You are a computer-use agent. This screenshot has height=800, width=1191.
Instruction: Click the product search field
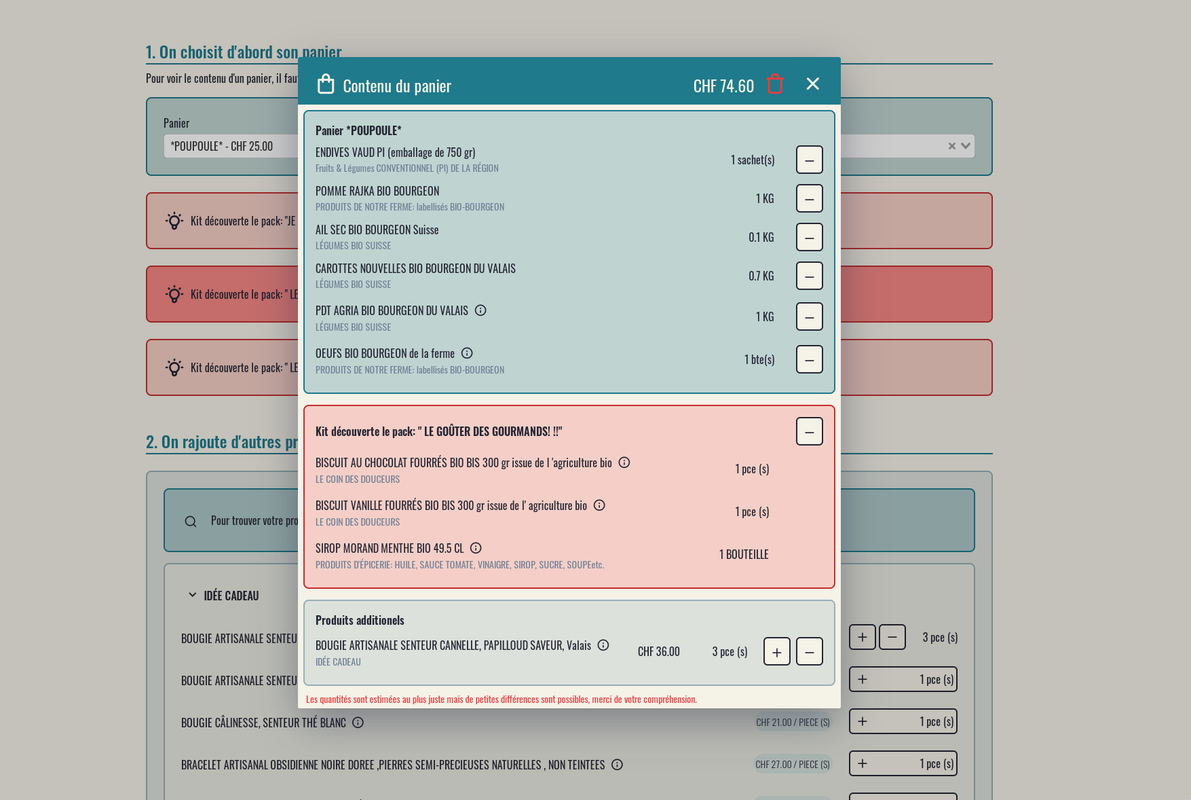coord(250,521)
